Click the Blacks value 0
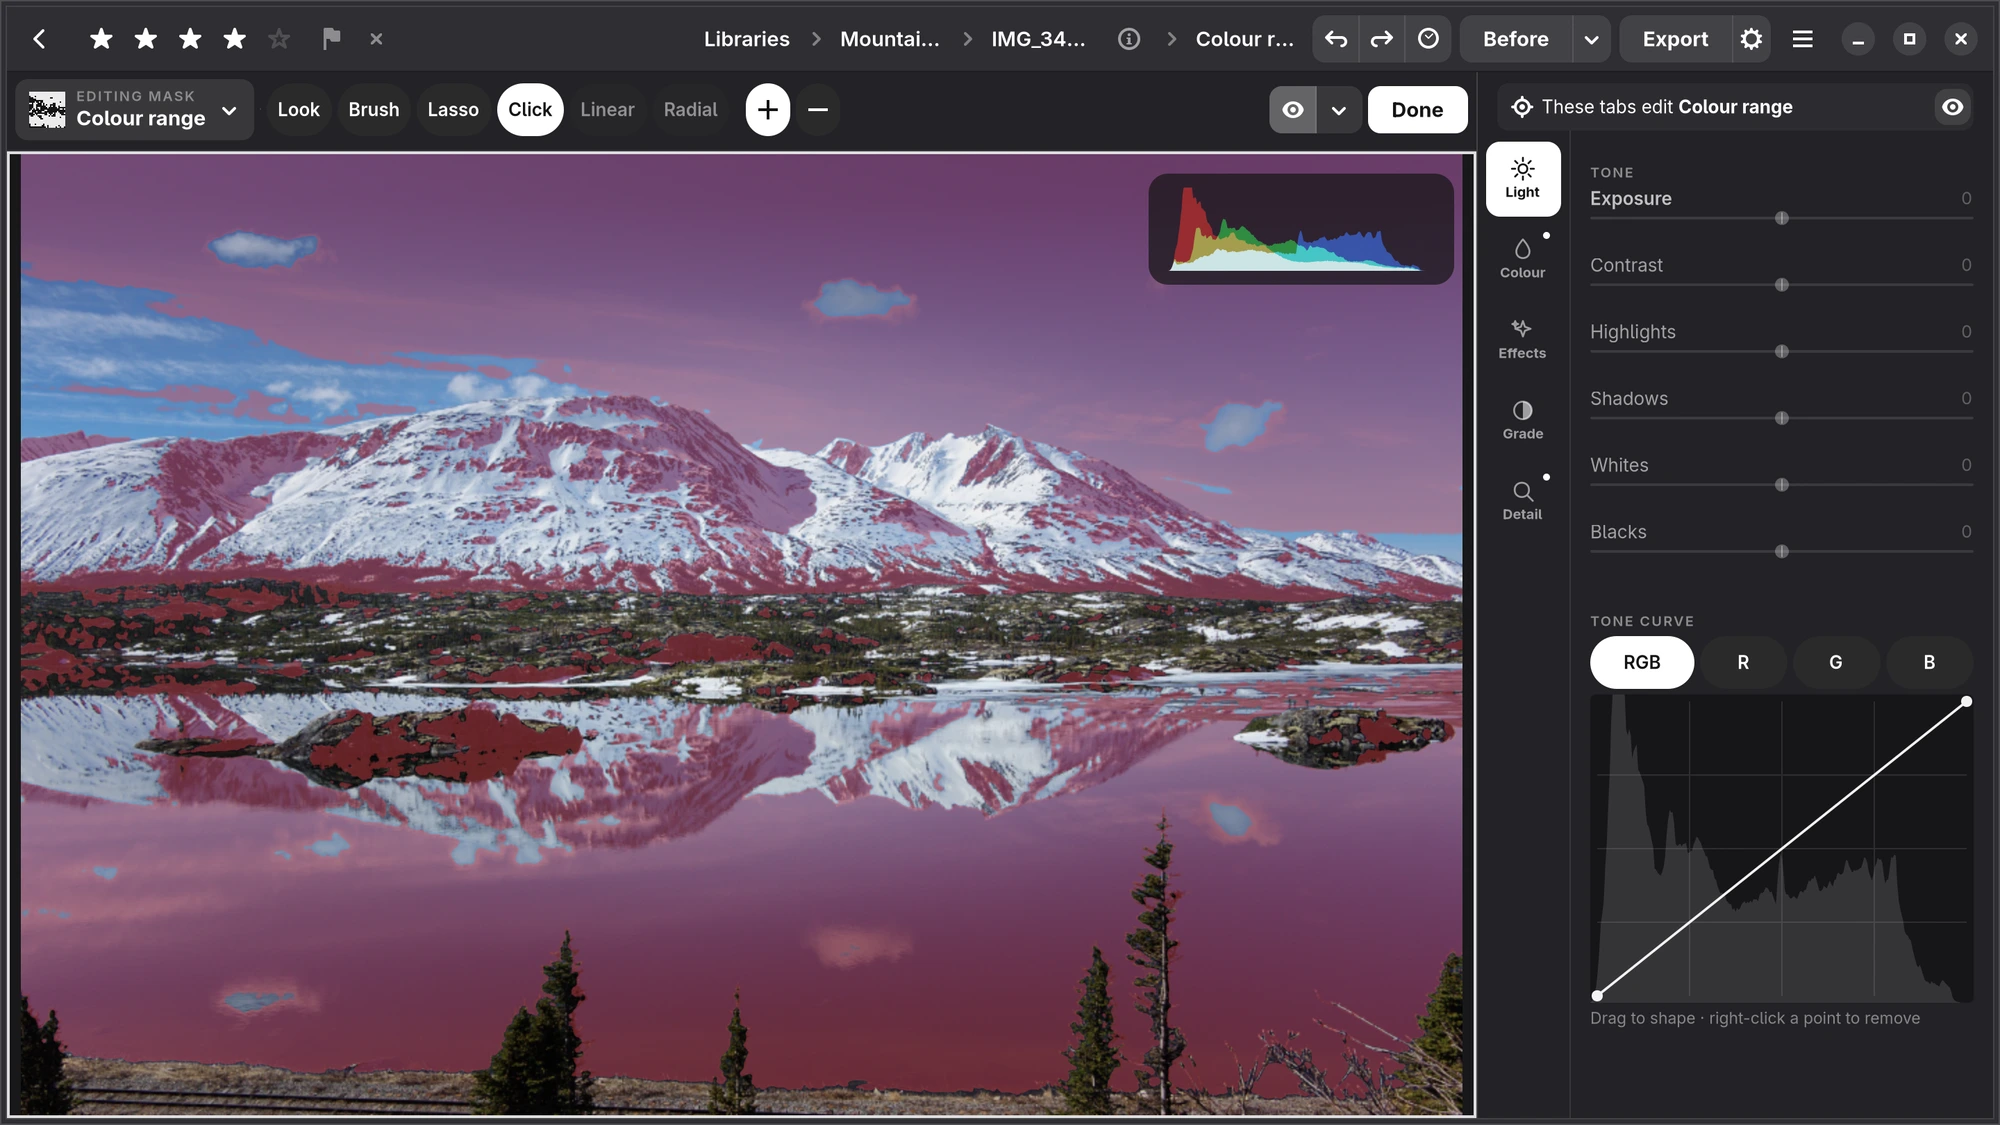The width and height of the screenshot is (2000, 1125). point(1966,532)
